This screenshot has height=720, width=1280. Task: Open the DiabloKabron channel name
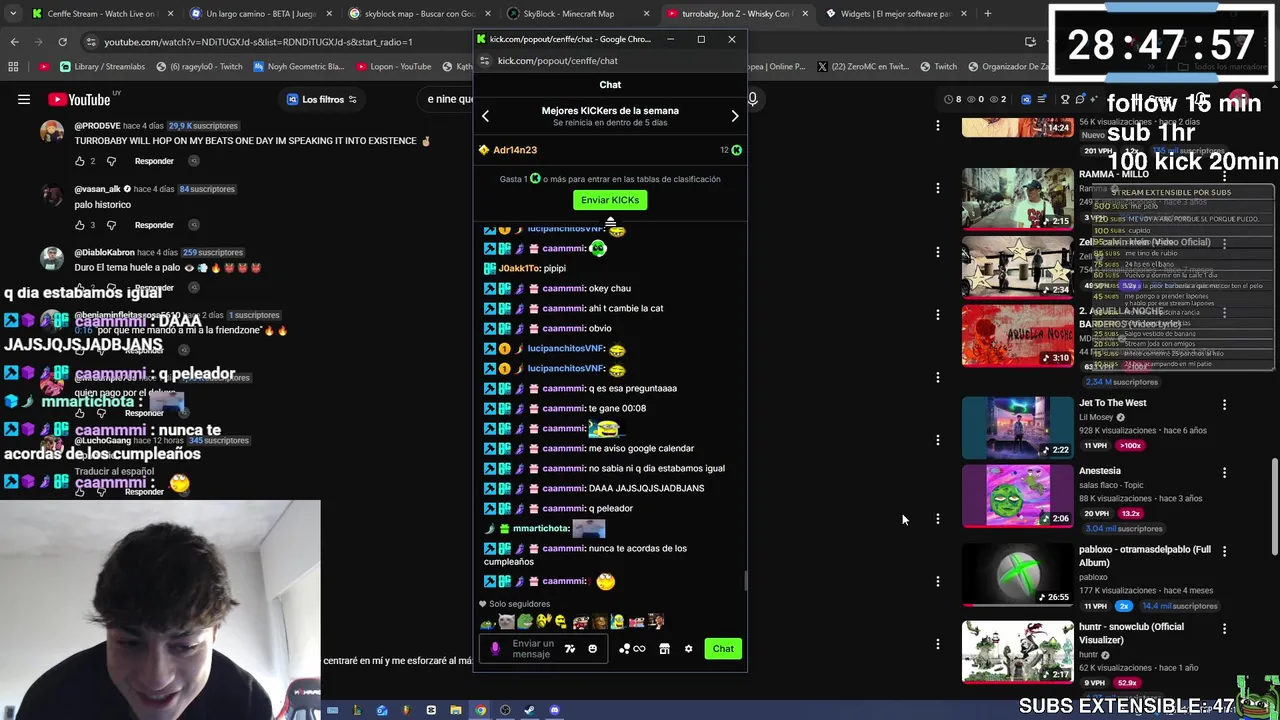point(104,252)
